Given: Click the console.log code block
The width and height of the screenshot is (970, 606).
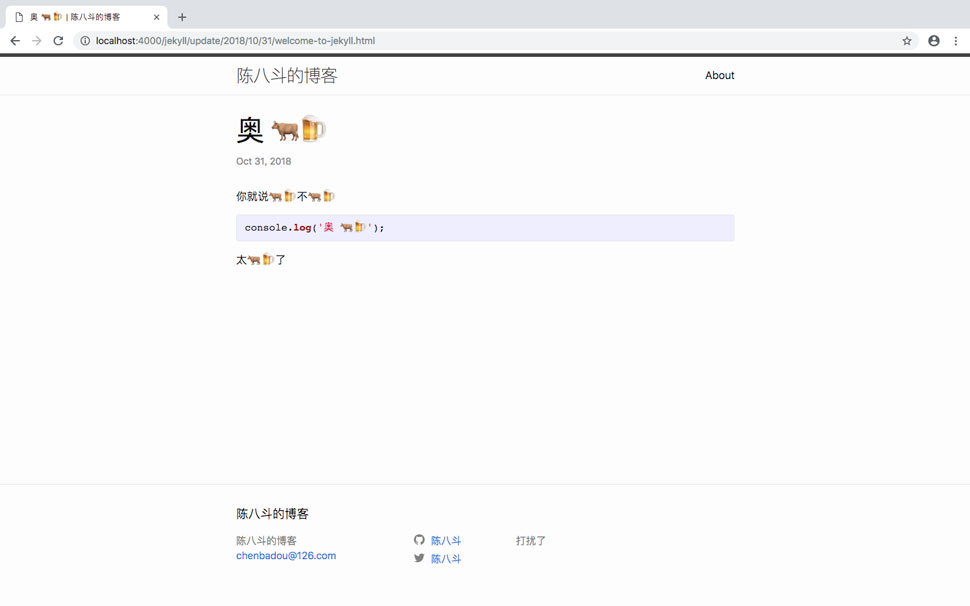Looking at the screenshot, I should click(485, 228).
